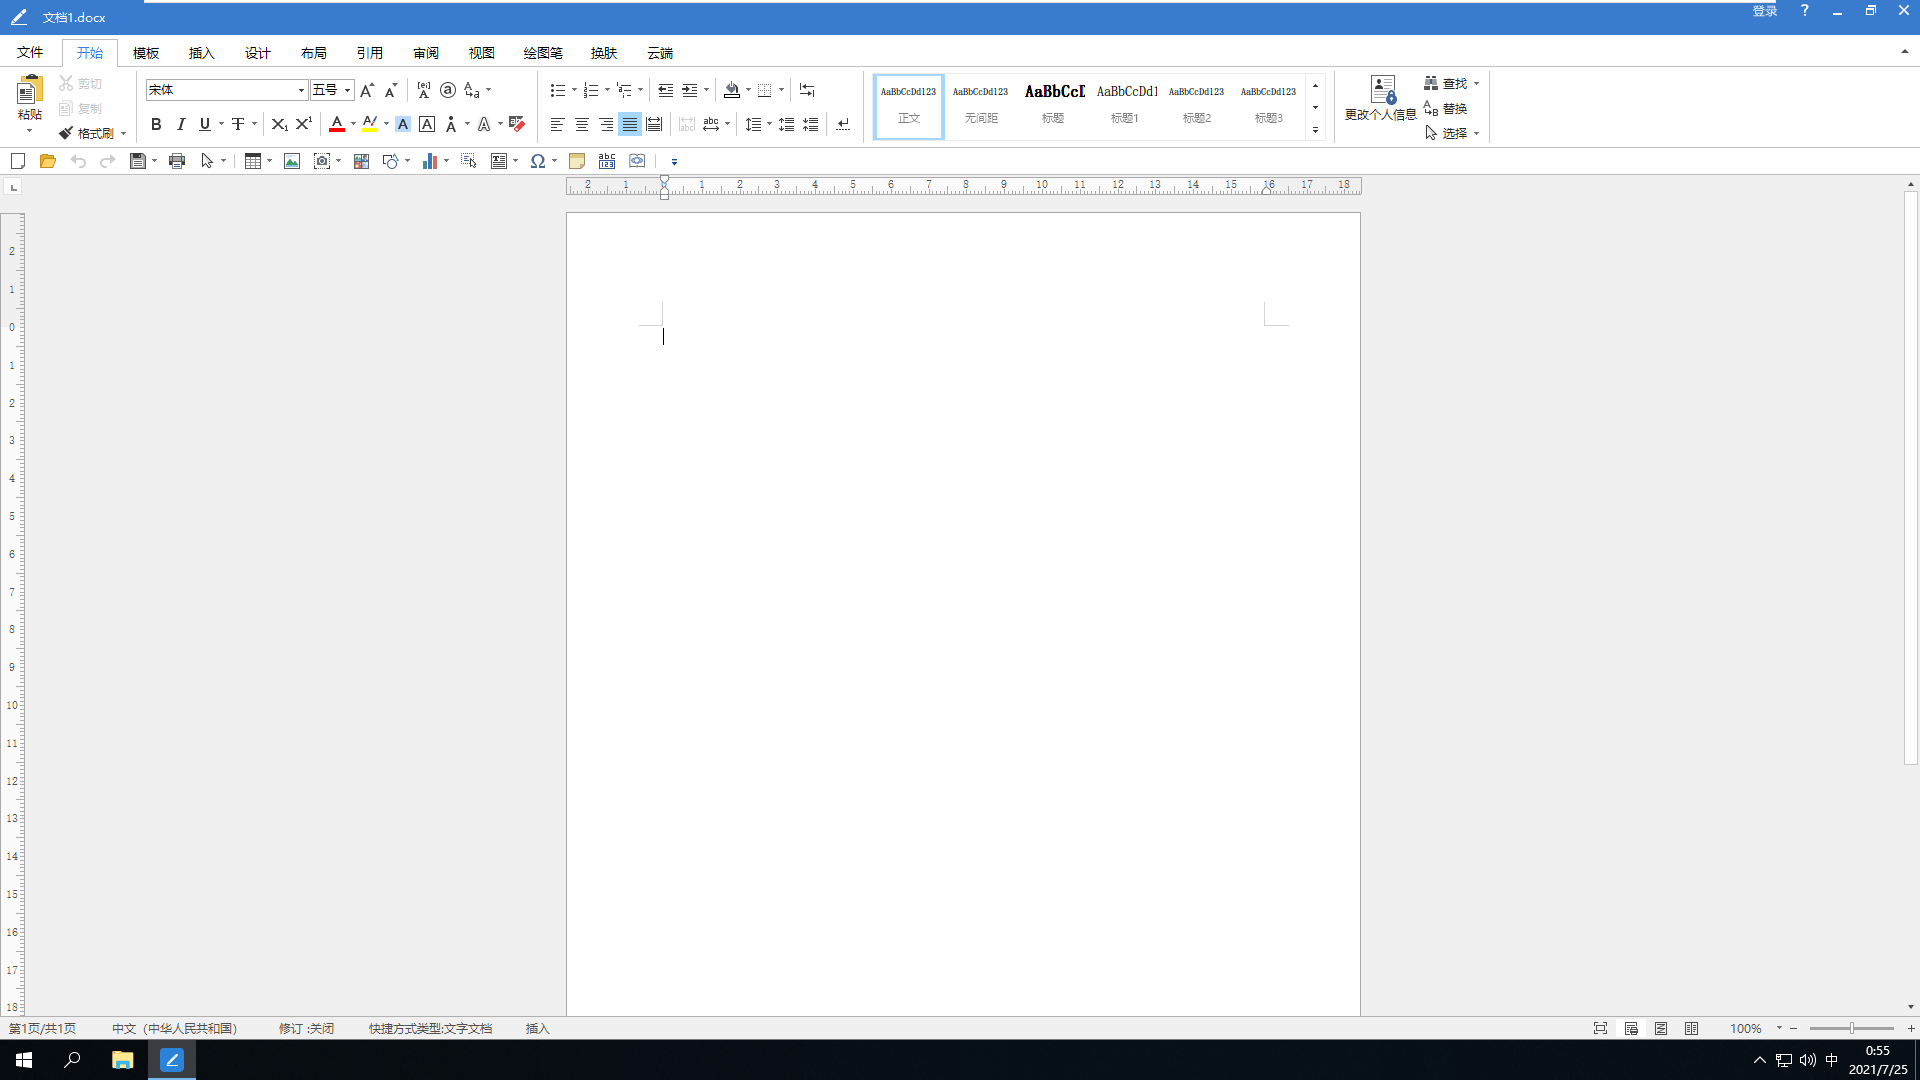Open the 文件 (File) menu
The height and width of the screenshot is (1080, 1920).
tap(30, 53)
